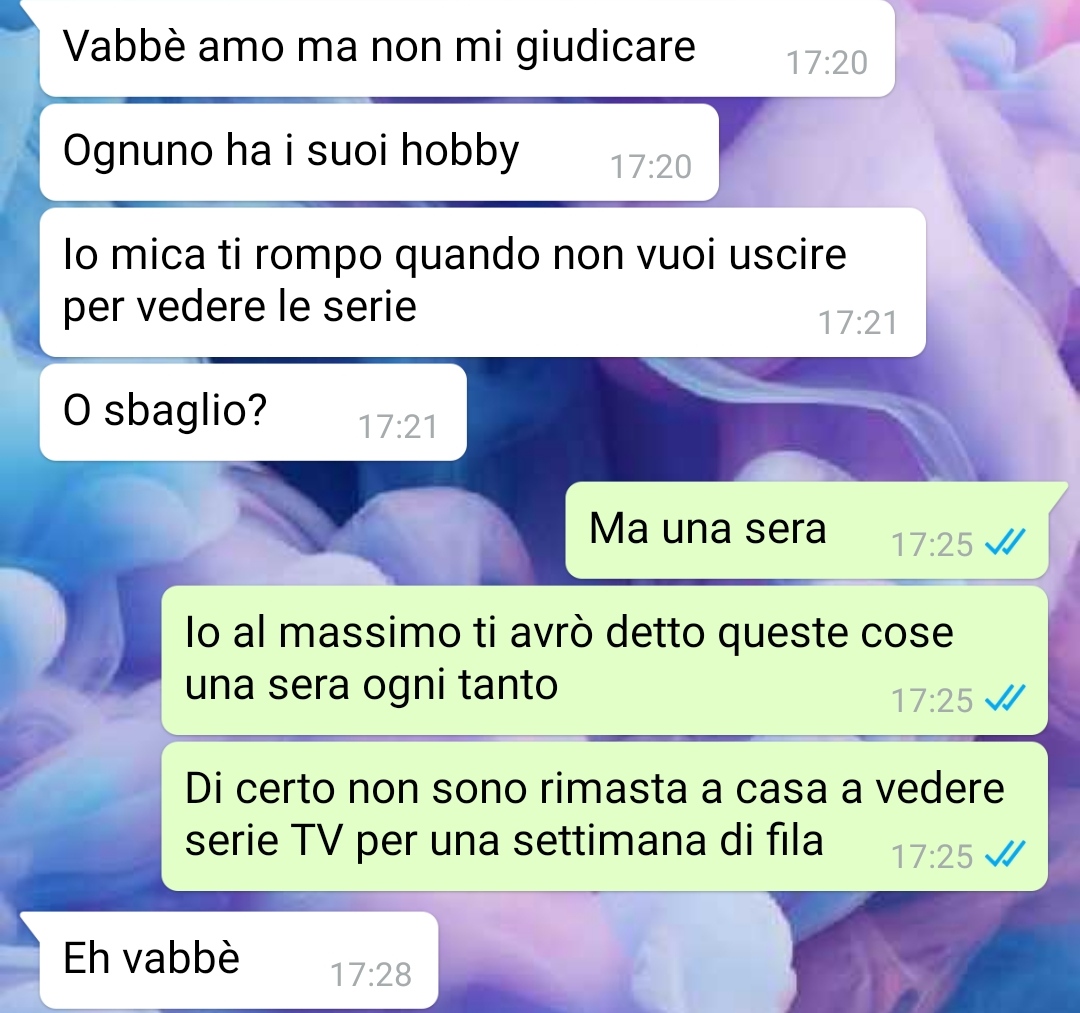Tap the 17:21 timestamp on 'per vedere le serie'
Screen dimensions: 1080x1013
click(x=858, y=323)
